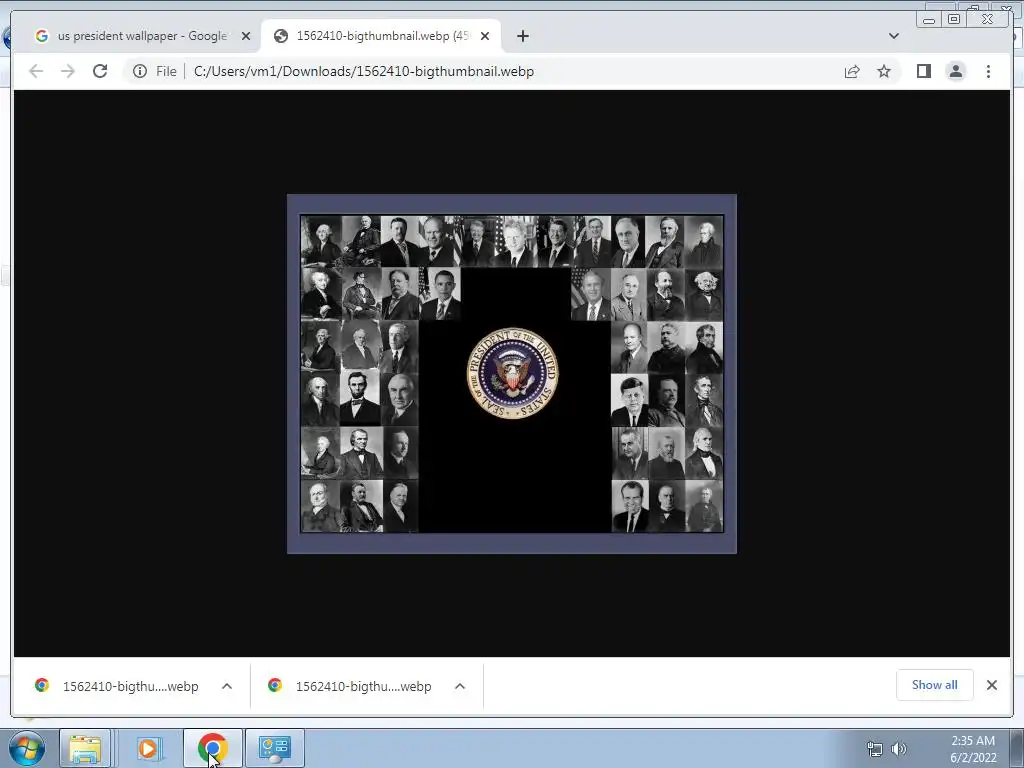The width and height of the screenshot is (1024, 768).
Task: Close the 'us president wallpaper' tab
Action: (246, 36)
